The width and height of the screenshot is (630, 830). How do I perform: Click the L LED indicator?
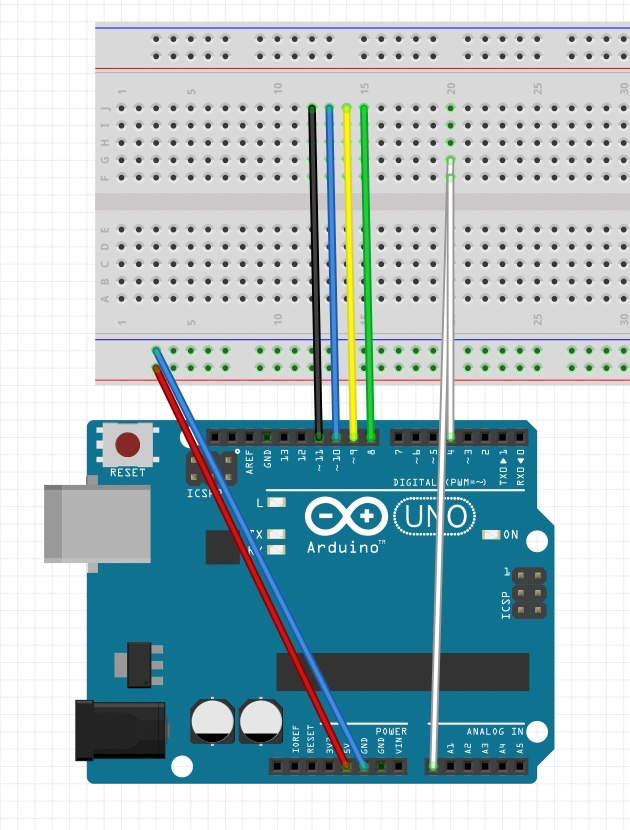tap(276, 502)
